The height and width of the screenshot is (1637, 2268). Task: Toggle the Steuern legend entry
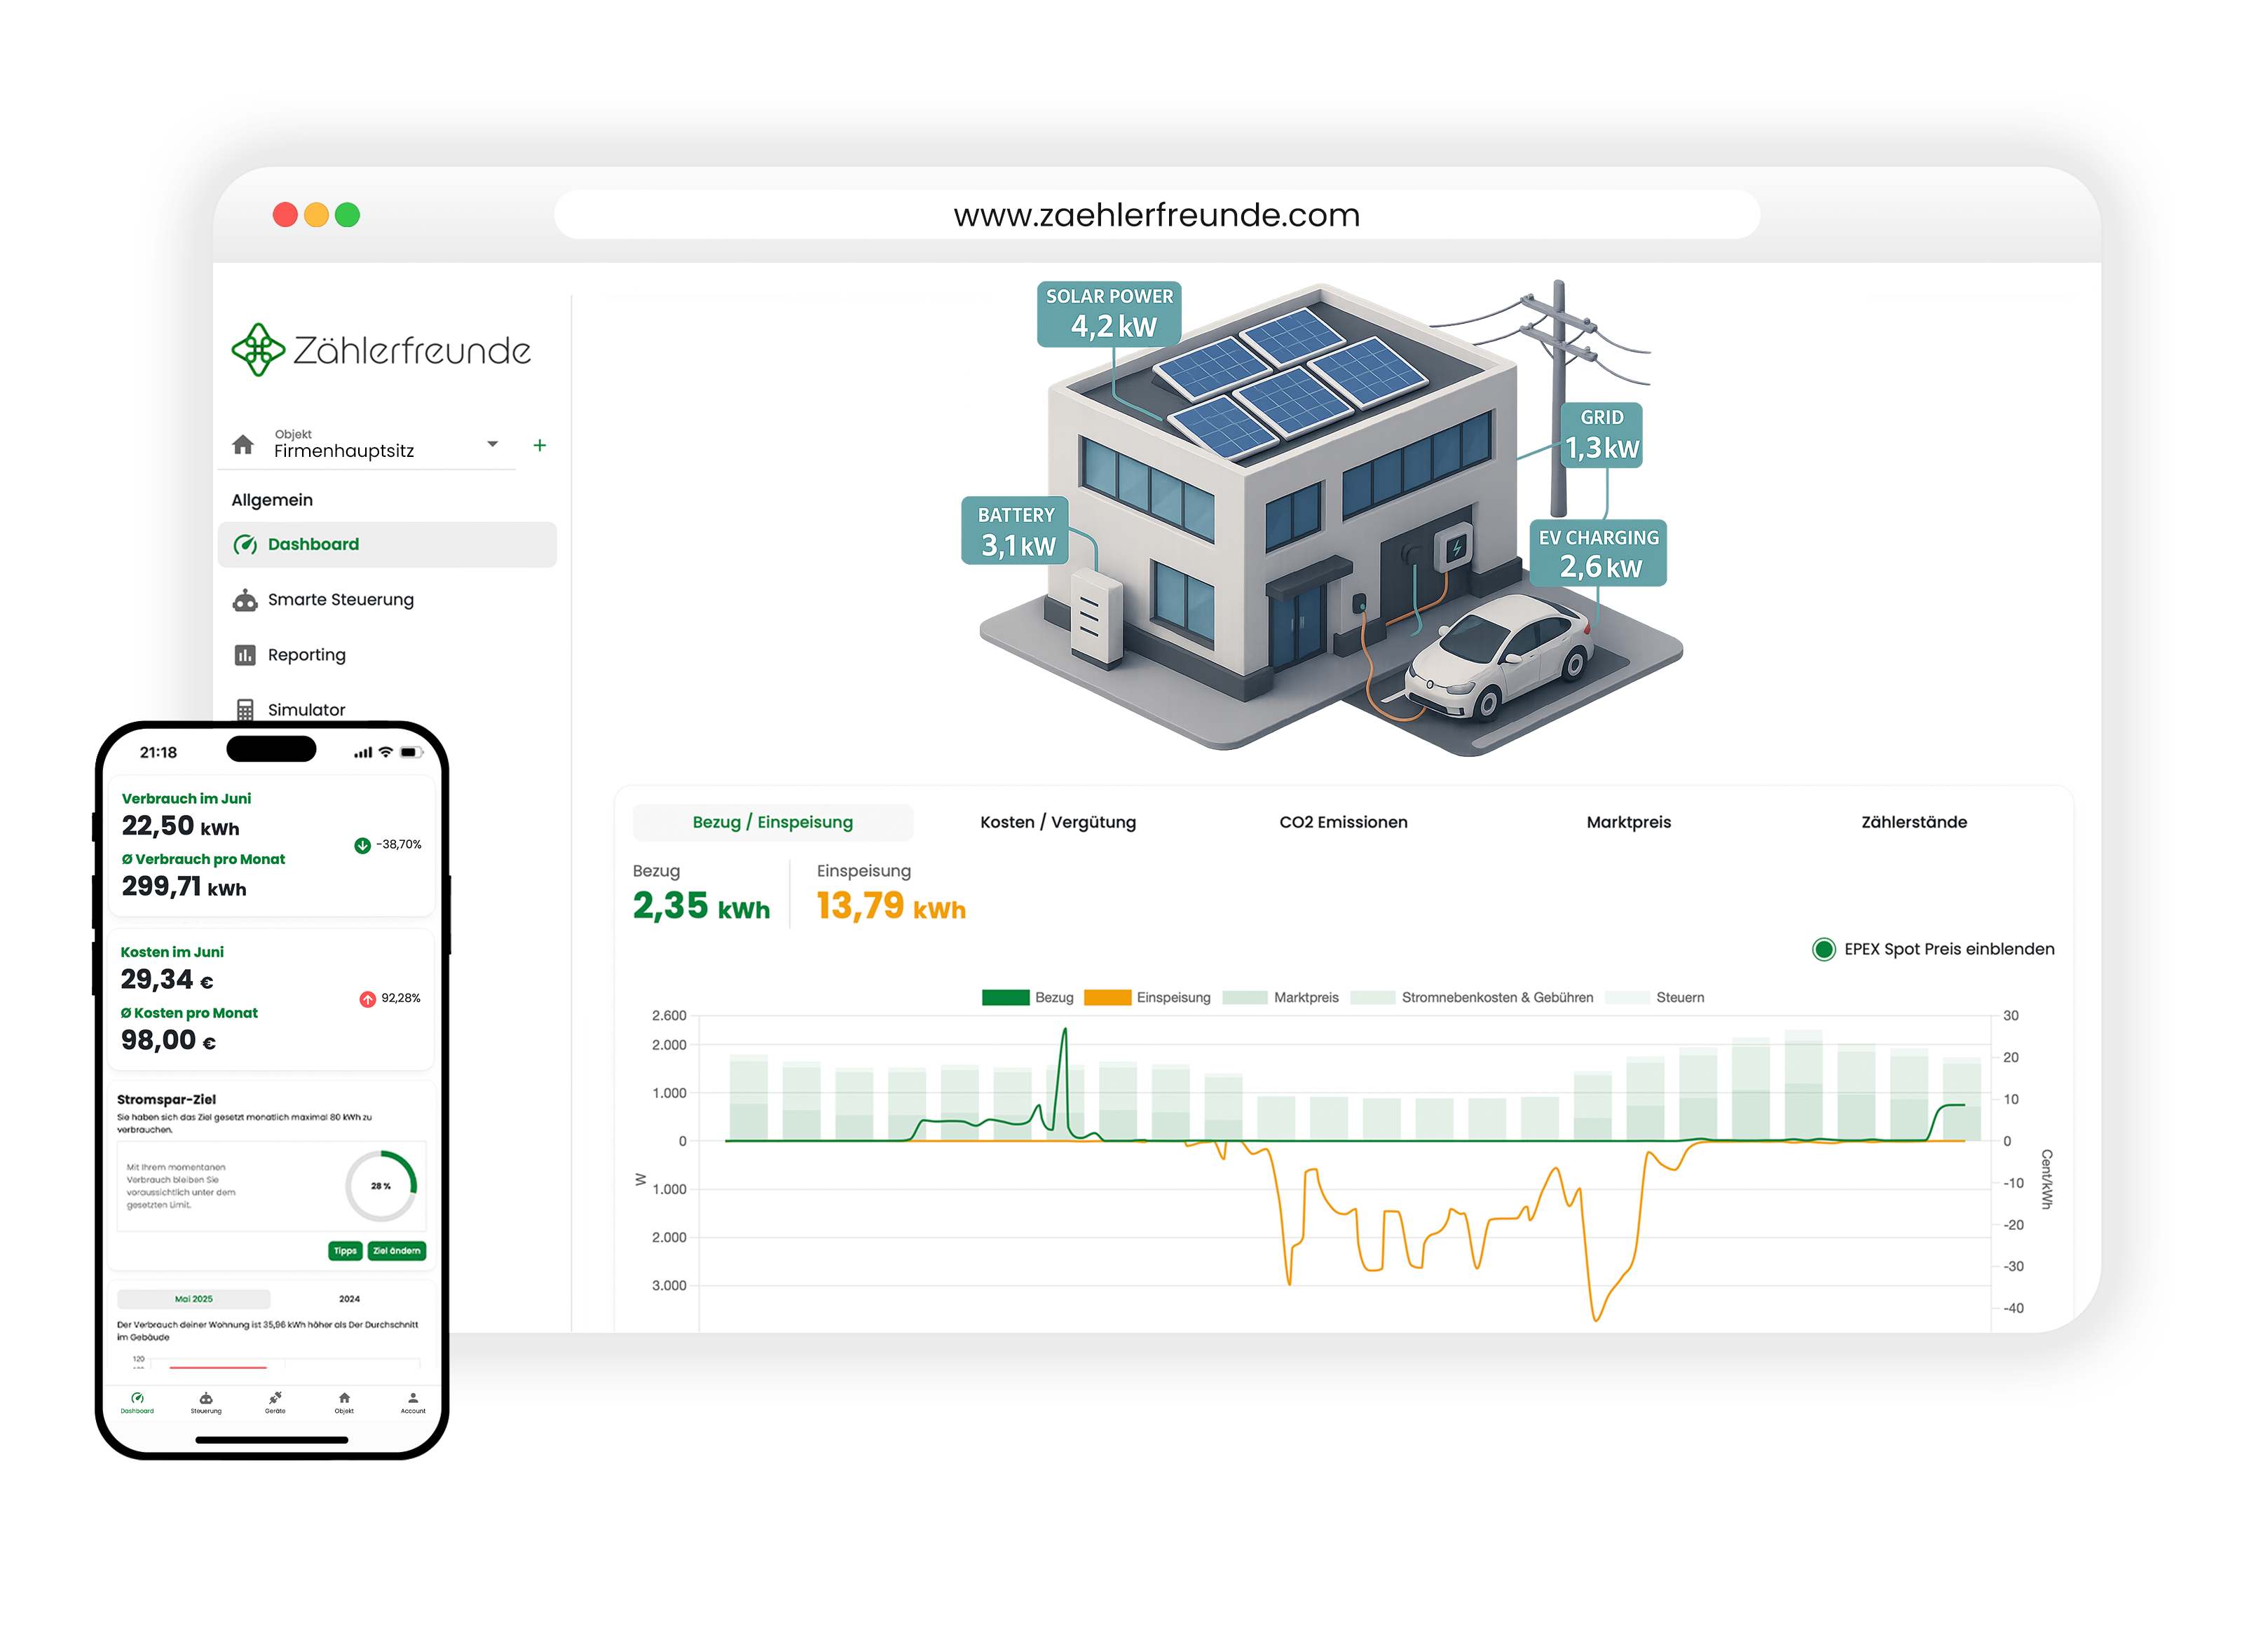click(1655, 997)
